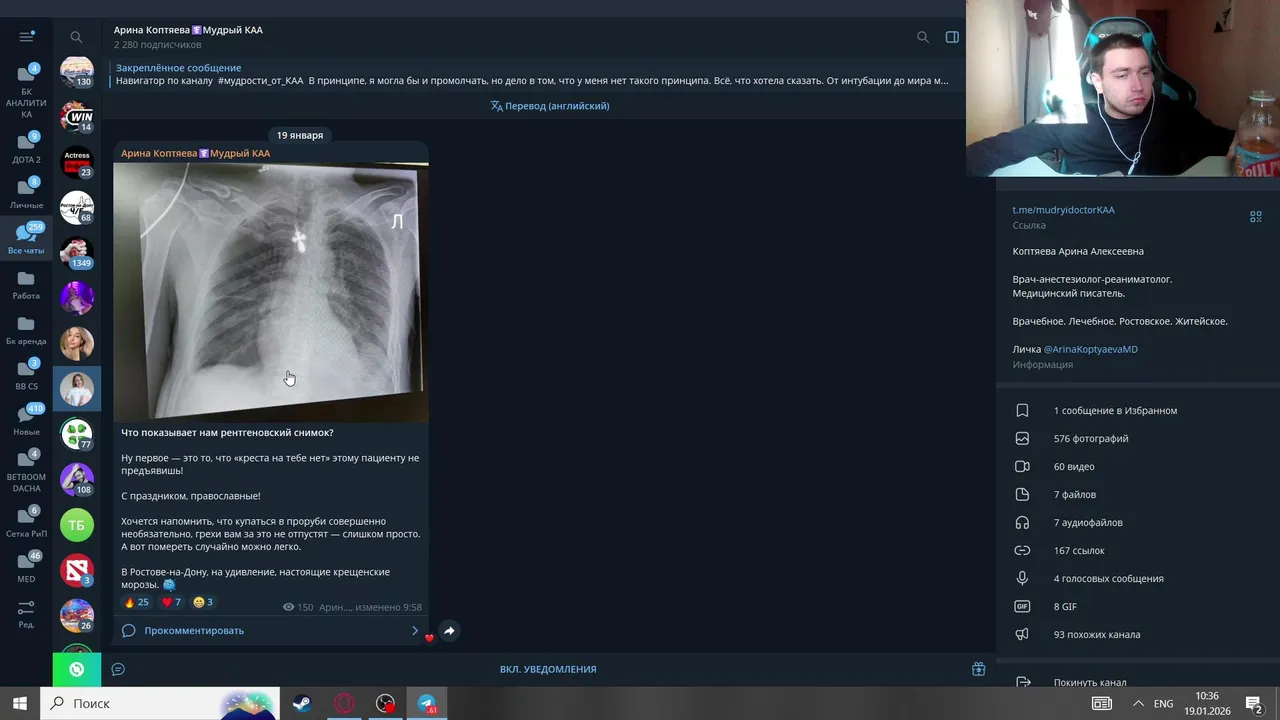
Task: Open the green ТБ avatar chat
Action: 77,525
